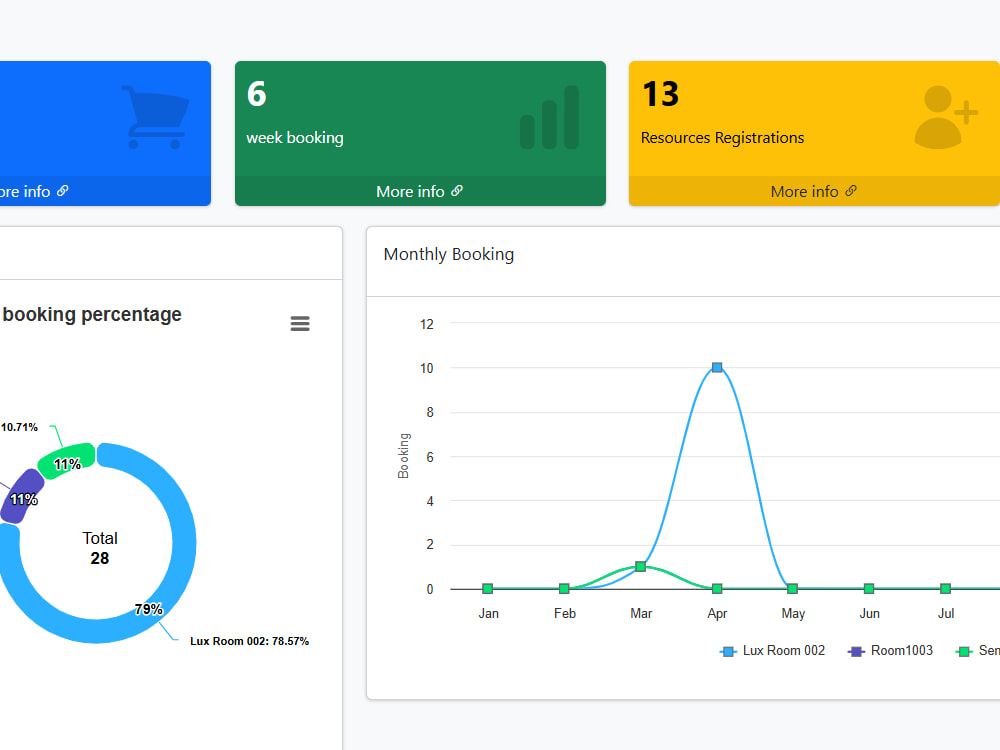Click the week booking label
This screenshot has width=1000, height=750.
tap(295, 138)
